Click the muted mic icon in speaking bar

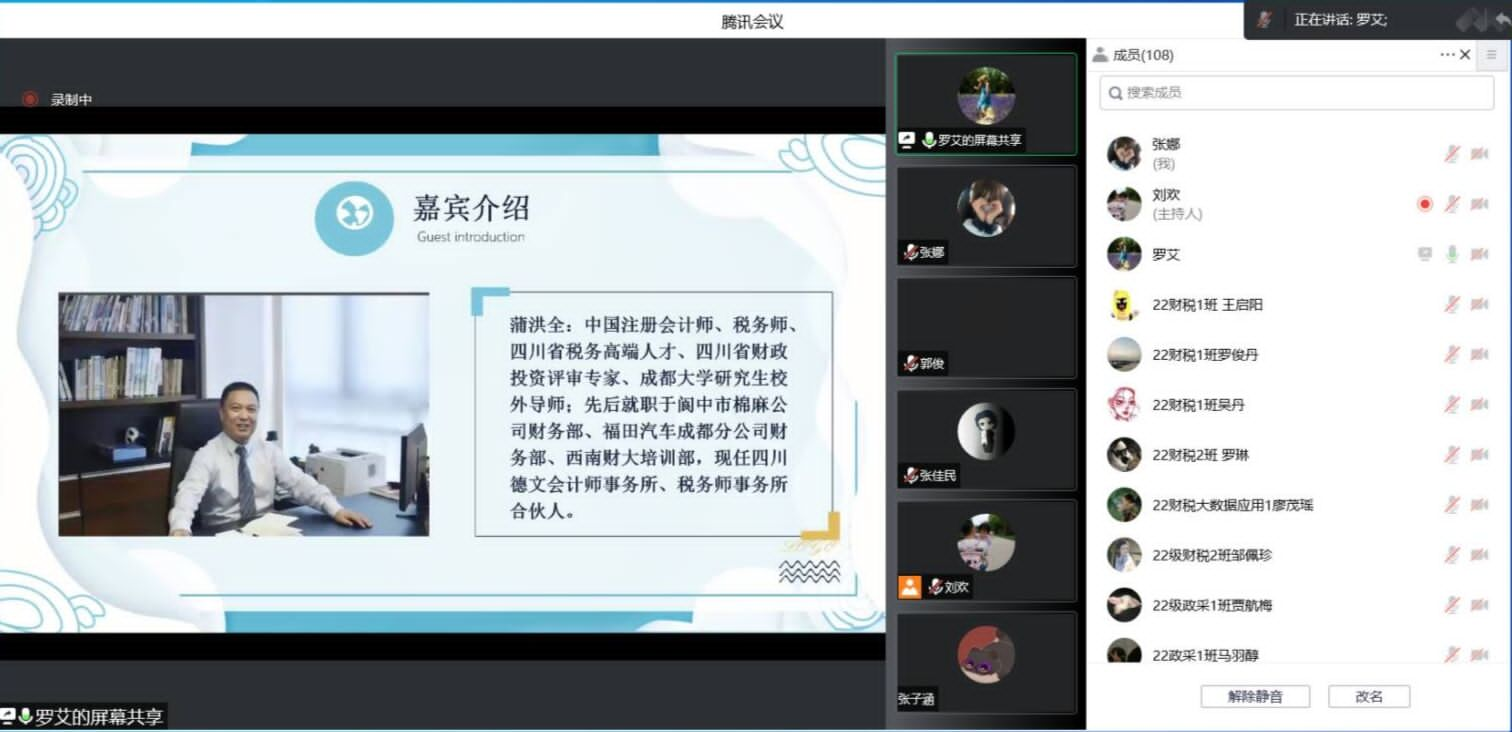pyautogui.click(x=1264, y=20)
